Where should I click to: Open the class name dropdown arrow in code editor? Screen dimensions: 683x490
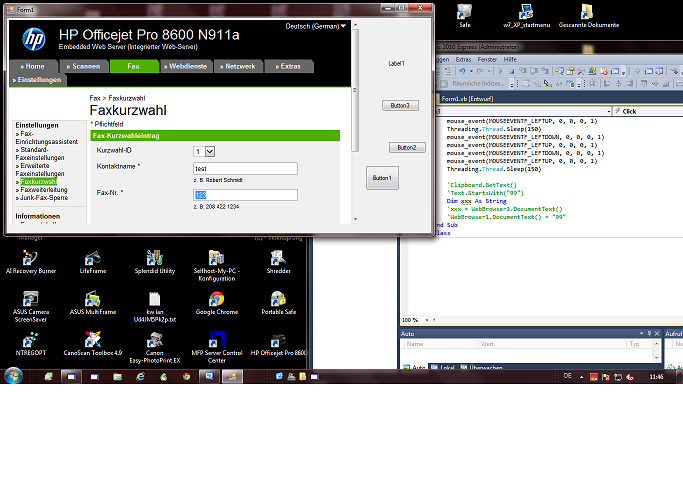coord(609,112)
